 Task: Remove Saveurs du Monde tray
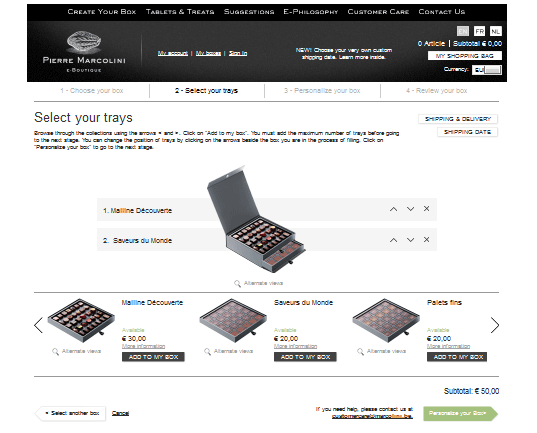(x=426, y=239)
